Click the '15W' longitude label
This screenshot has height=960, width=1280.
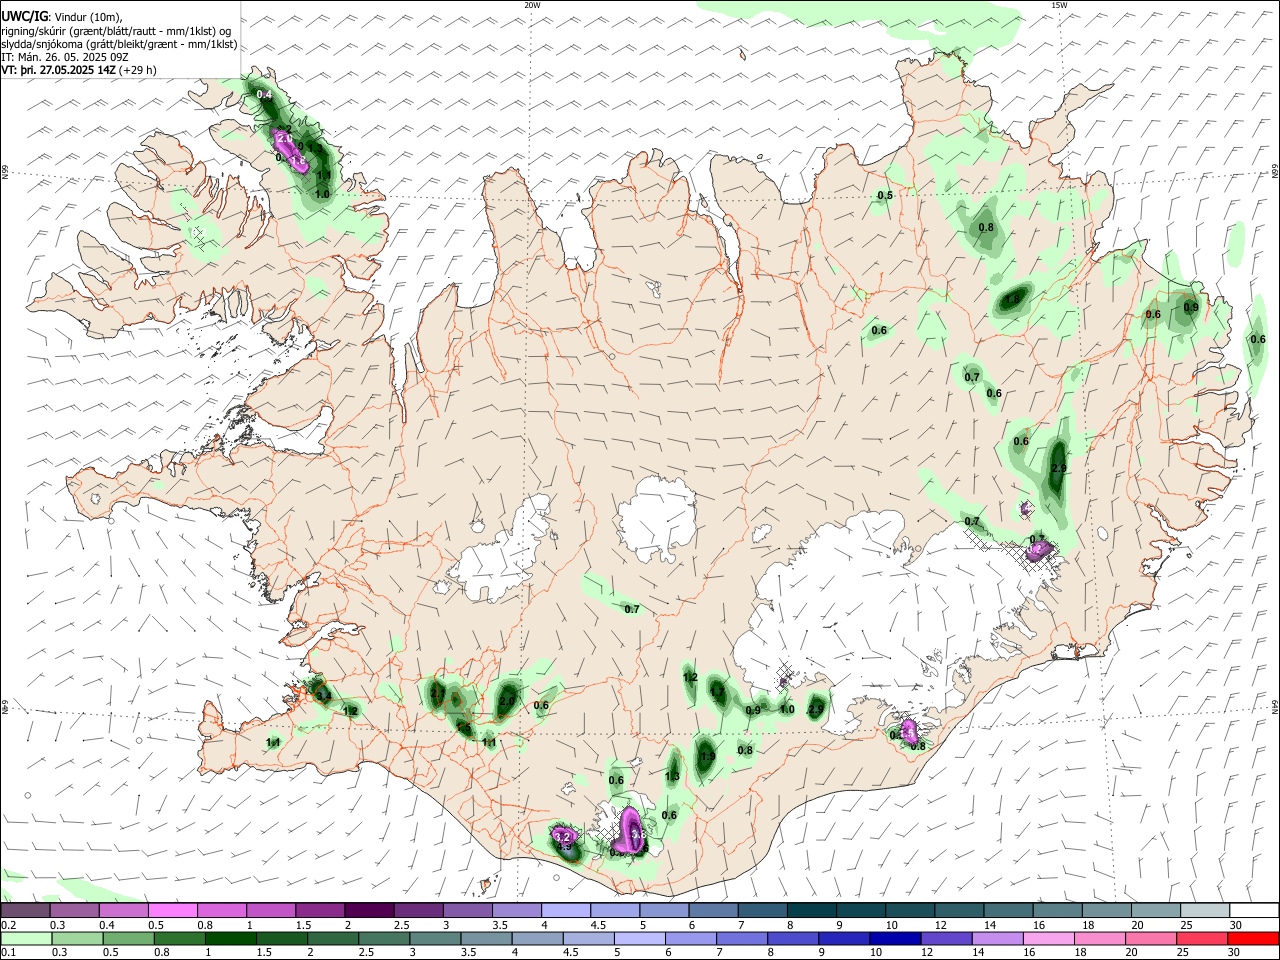[1059, 5]
